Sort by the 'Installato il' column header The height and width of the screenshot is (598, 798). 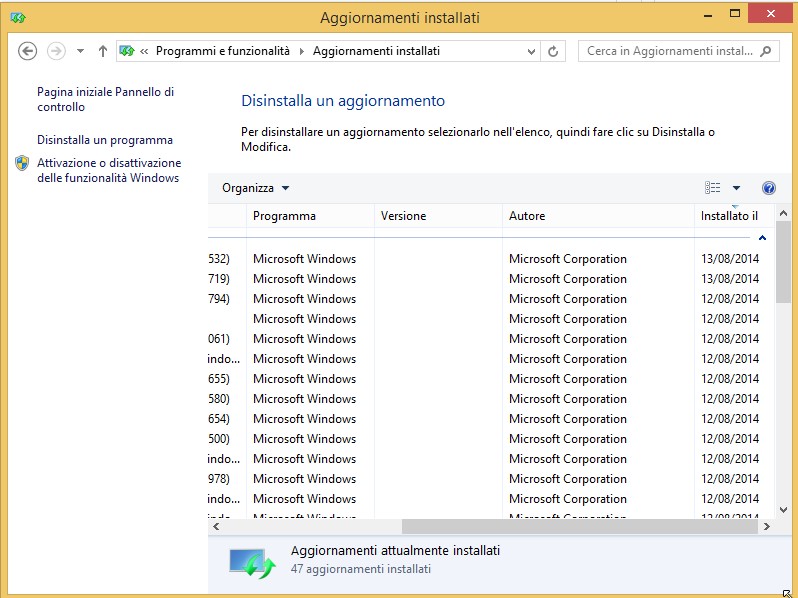[734, 216]
